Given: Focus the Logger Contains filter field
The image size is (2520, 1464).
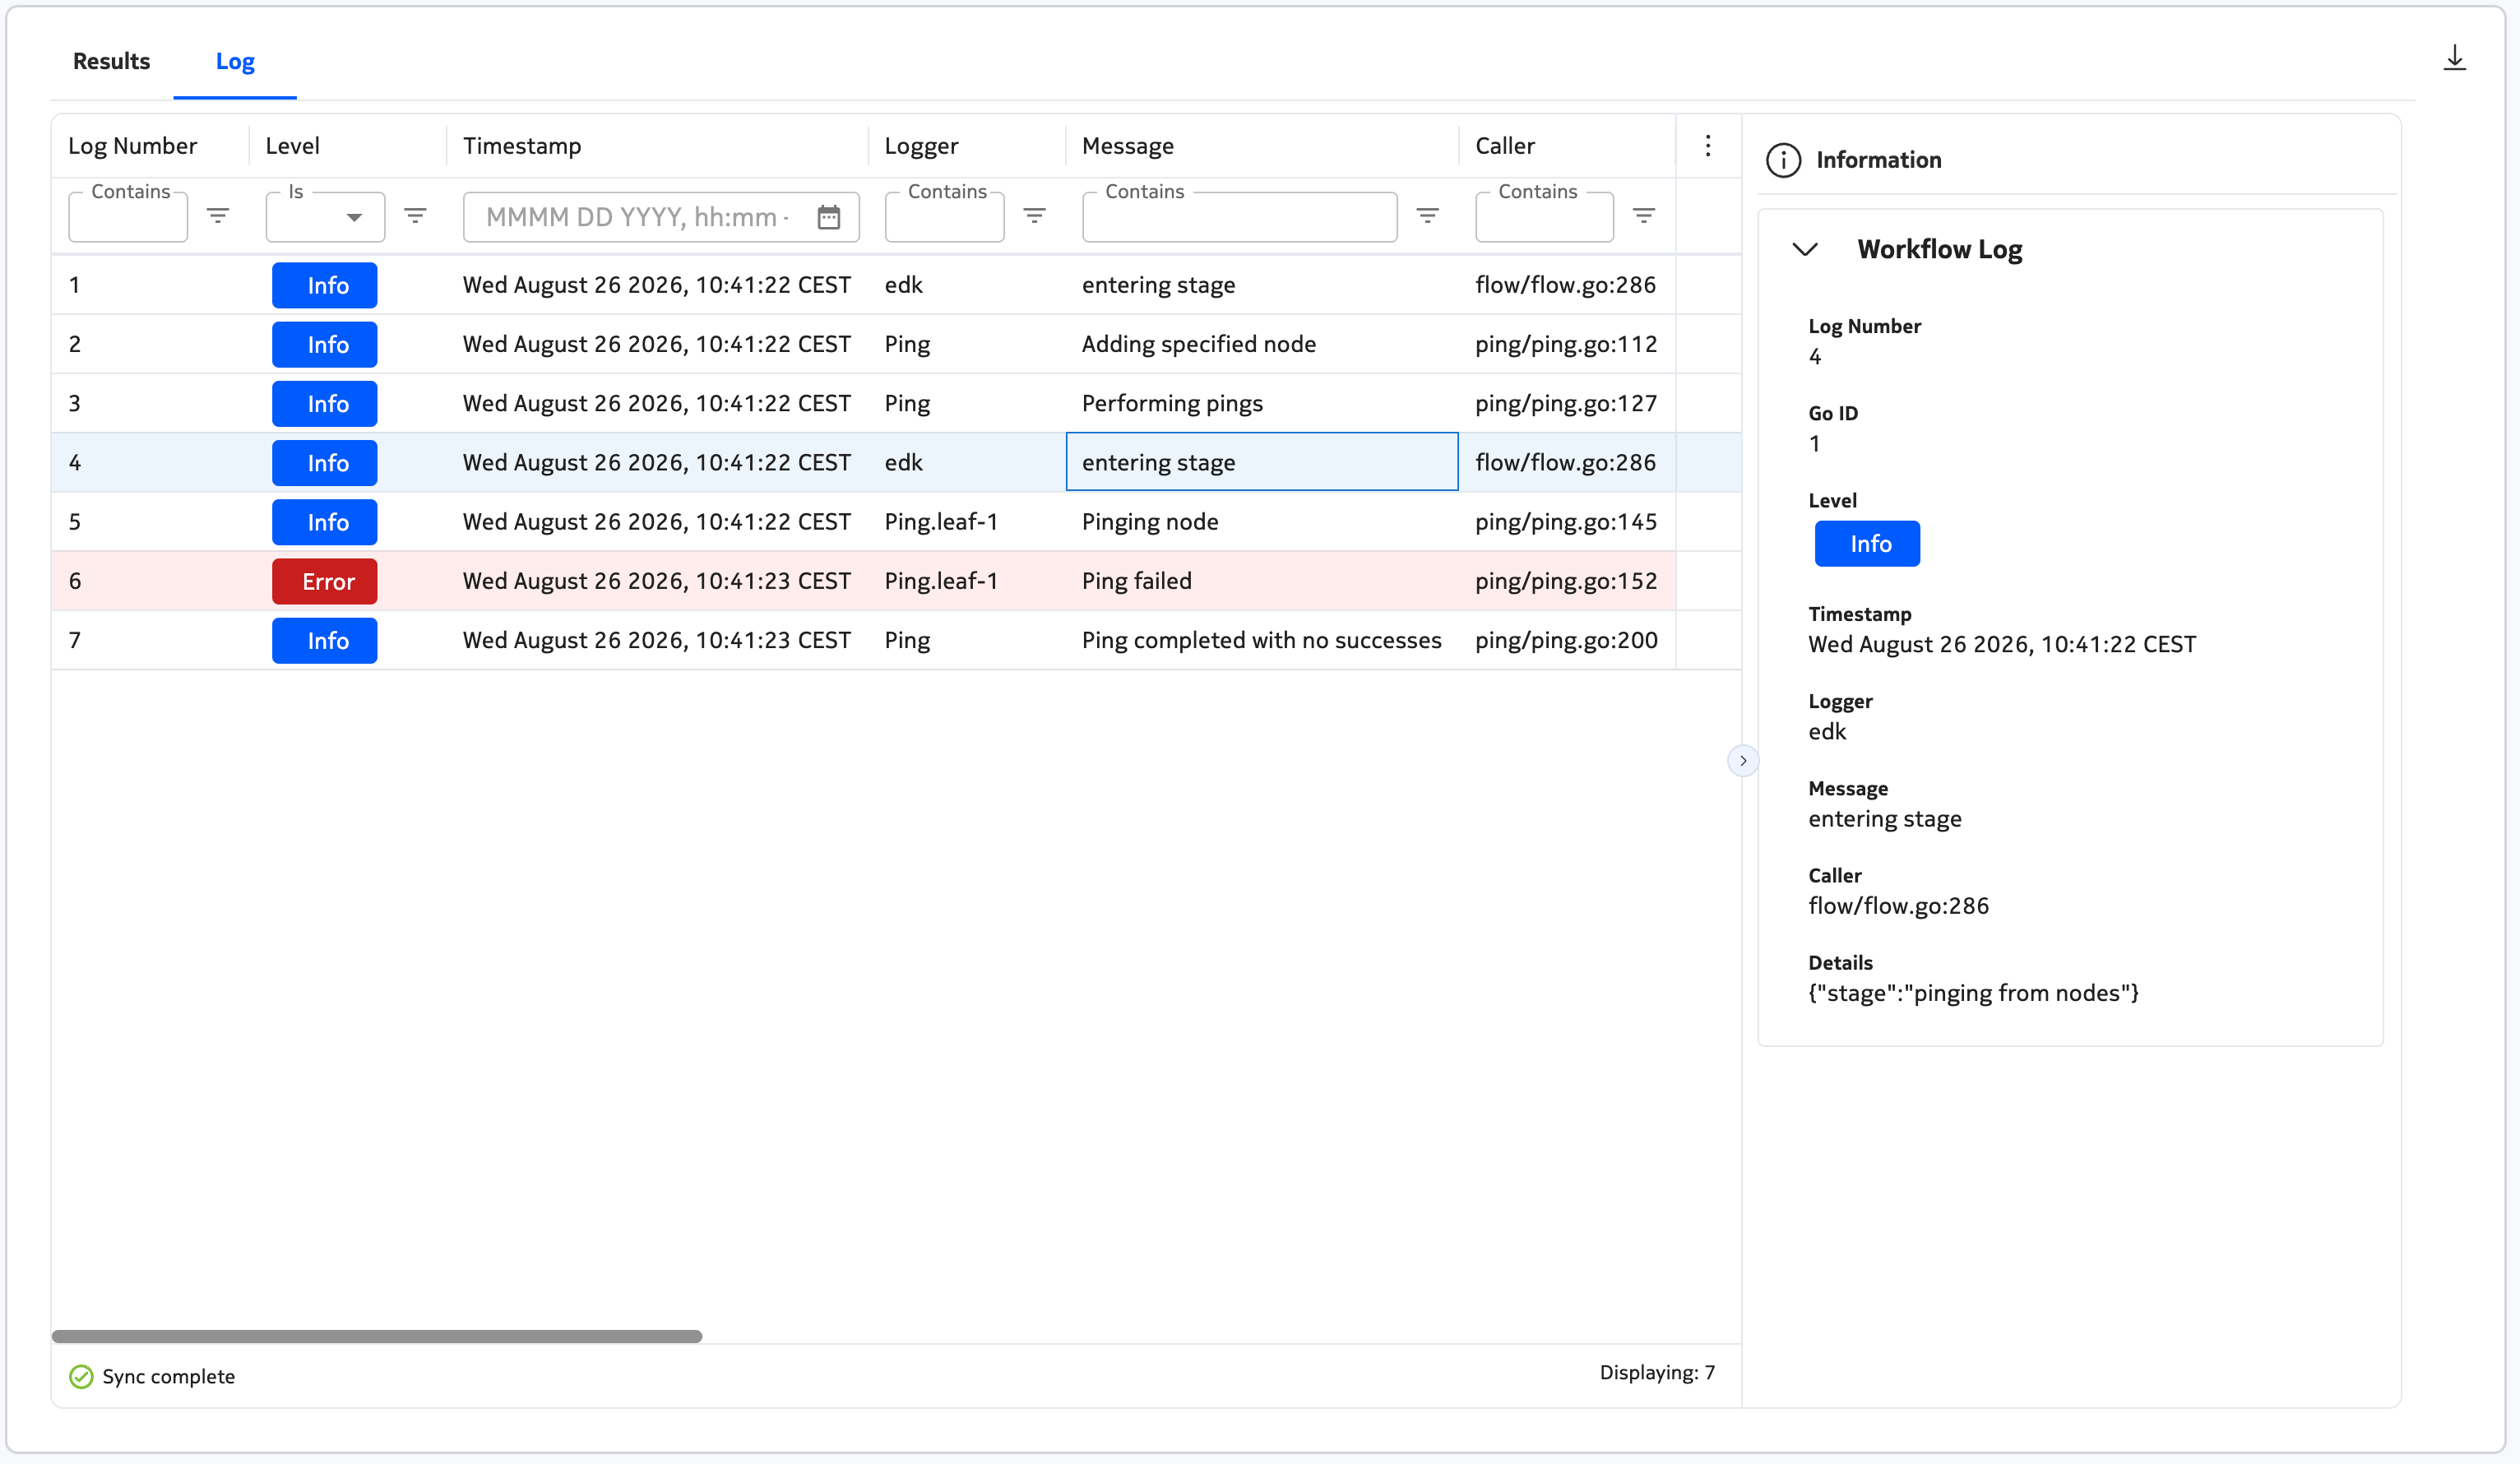Looking at the screenshot, I should point(944,217).
